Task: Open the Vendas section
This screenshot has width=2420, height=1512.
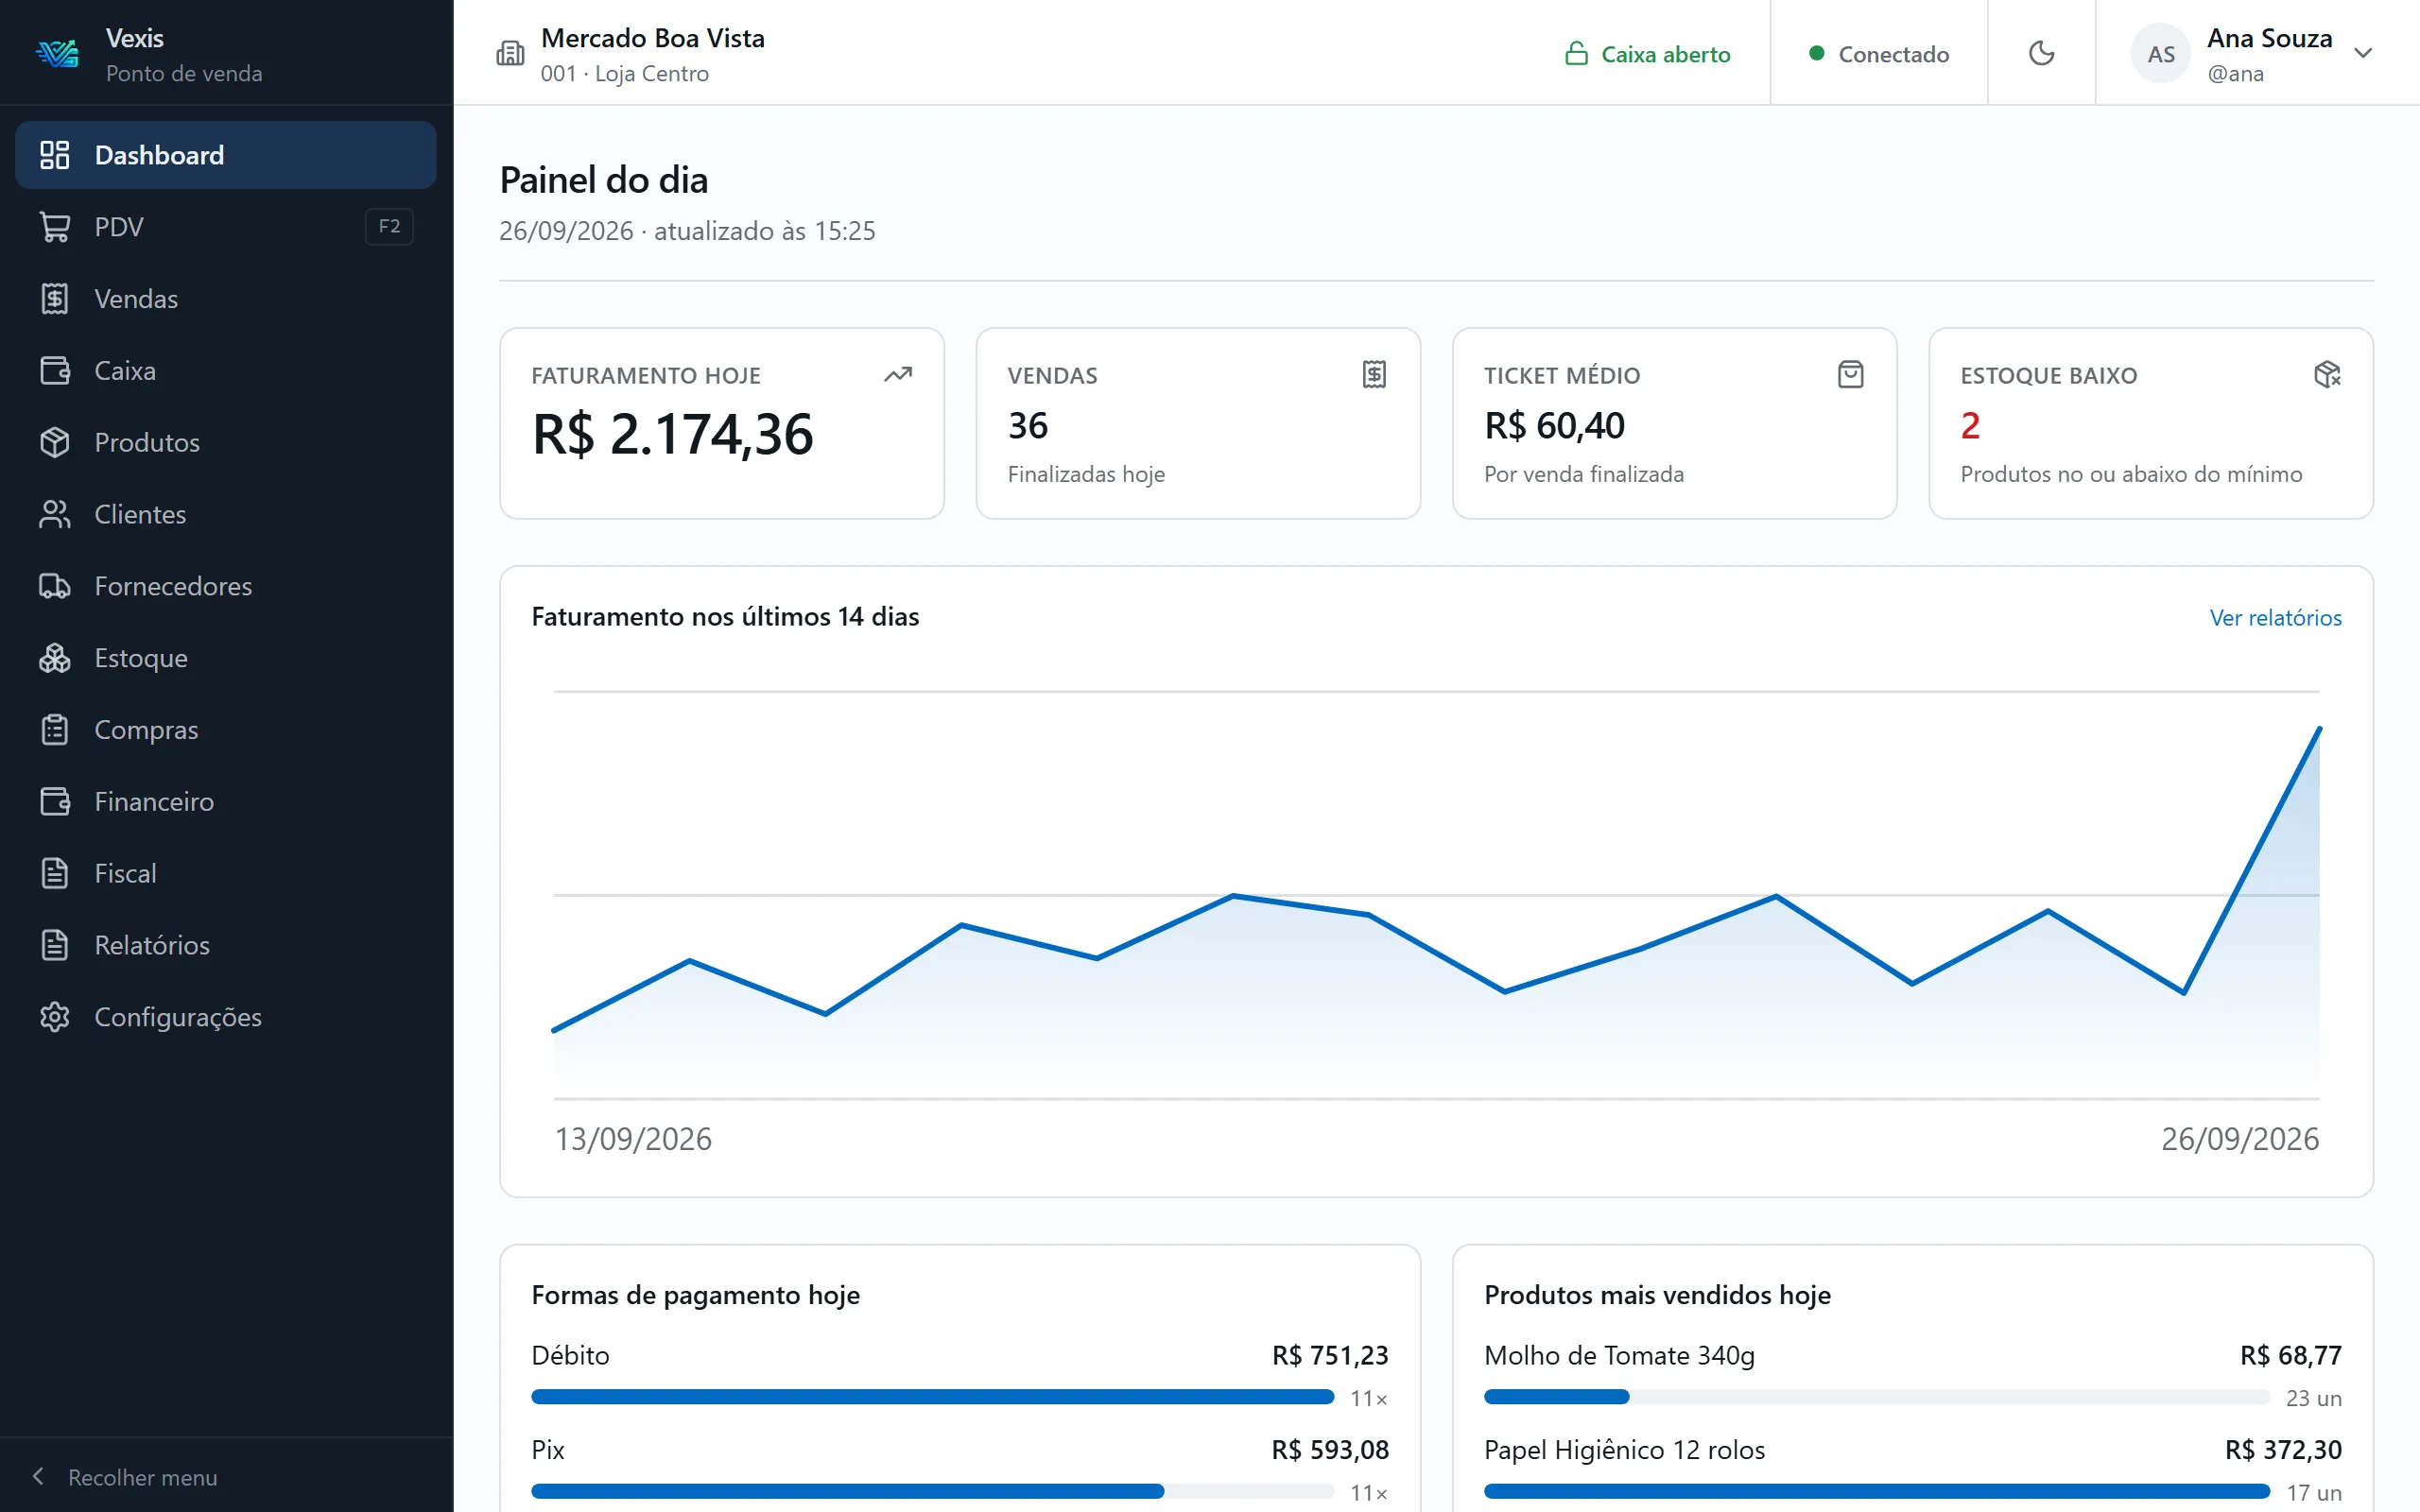Action: tap(226, 299)
